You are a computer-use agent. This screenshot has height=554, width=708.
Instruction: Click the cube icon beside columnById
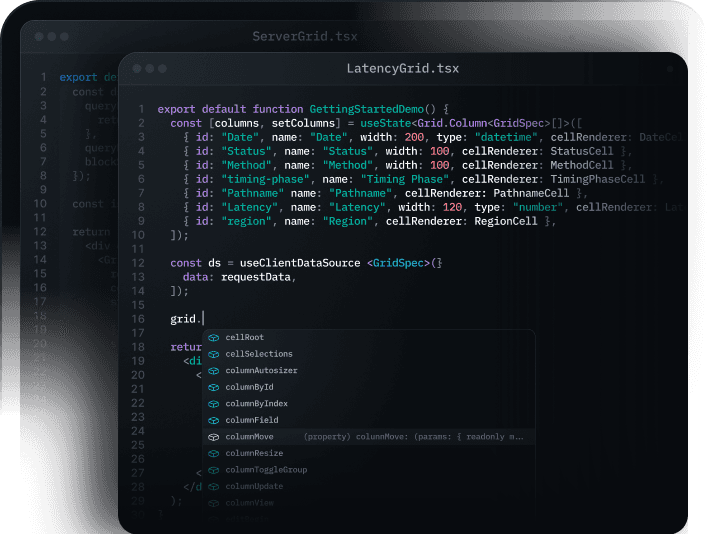pos(214,387)
